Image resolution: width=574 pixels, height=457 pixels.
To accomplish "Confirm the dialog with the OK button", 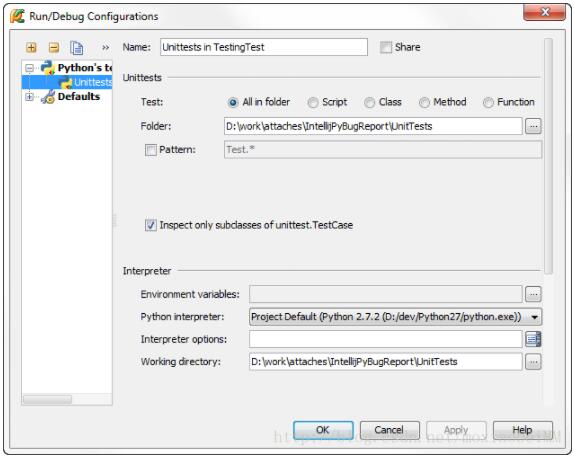I will point(323,430).
